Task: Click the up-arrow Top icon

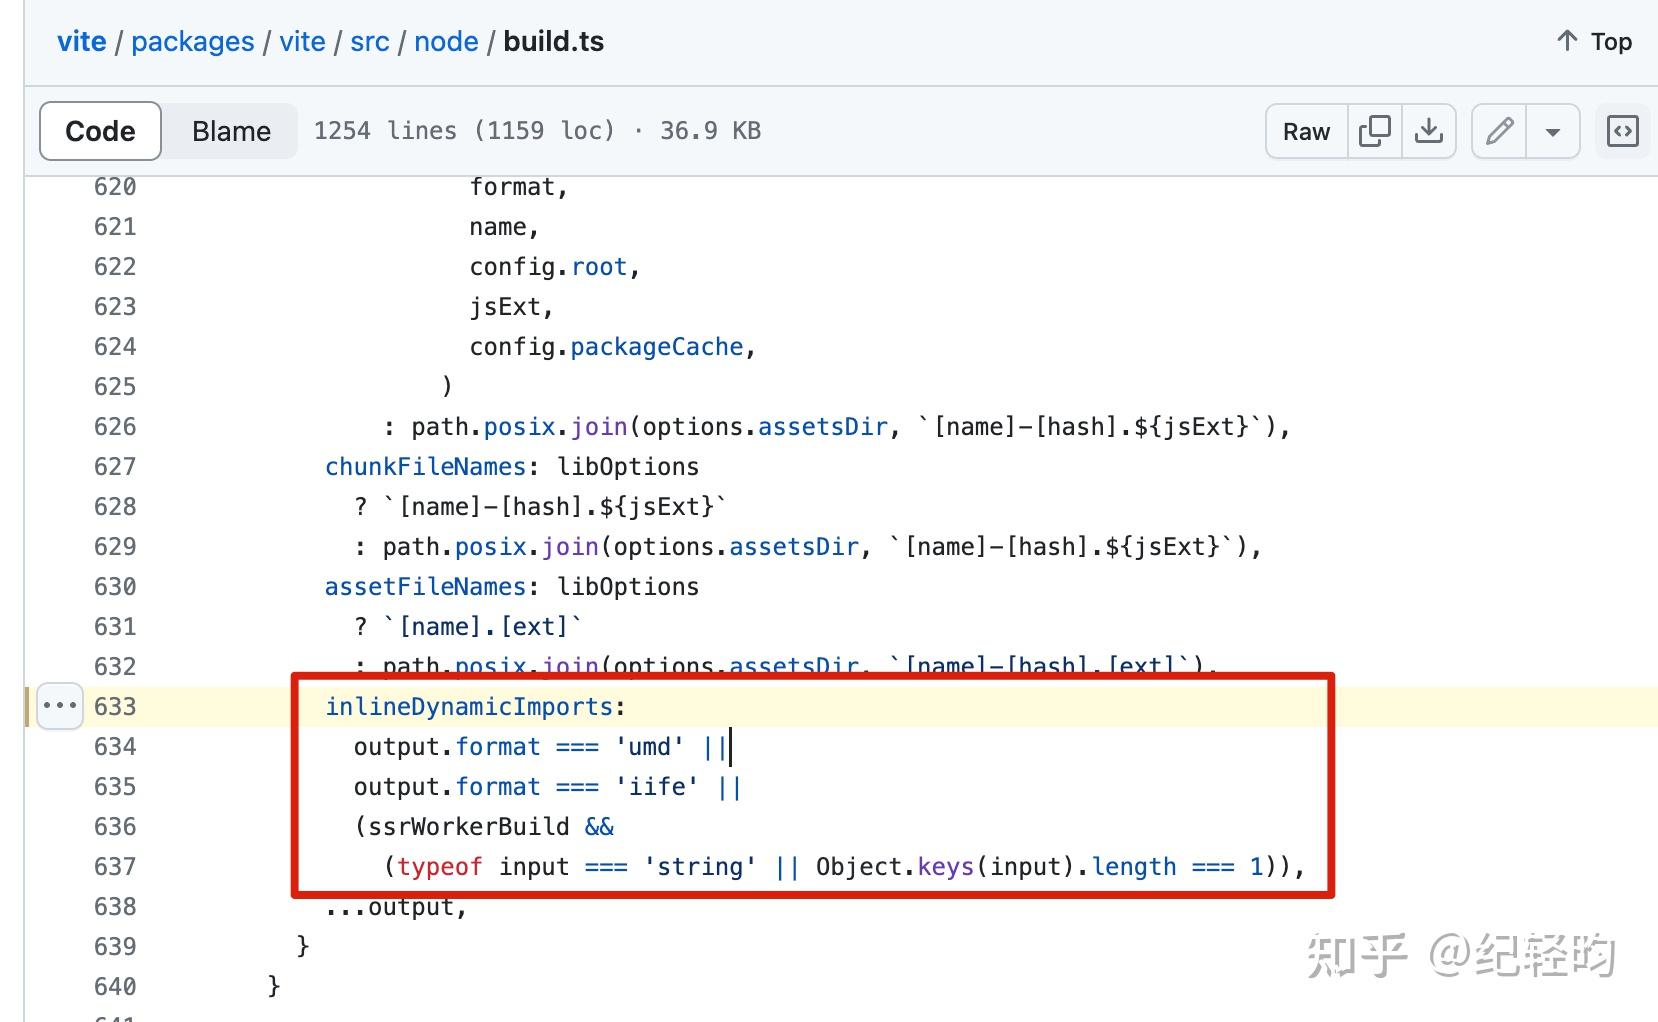Action: 1567,41
